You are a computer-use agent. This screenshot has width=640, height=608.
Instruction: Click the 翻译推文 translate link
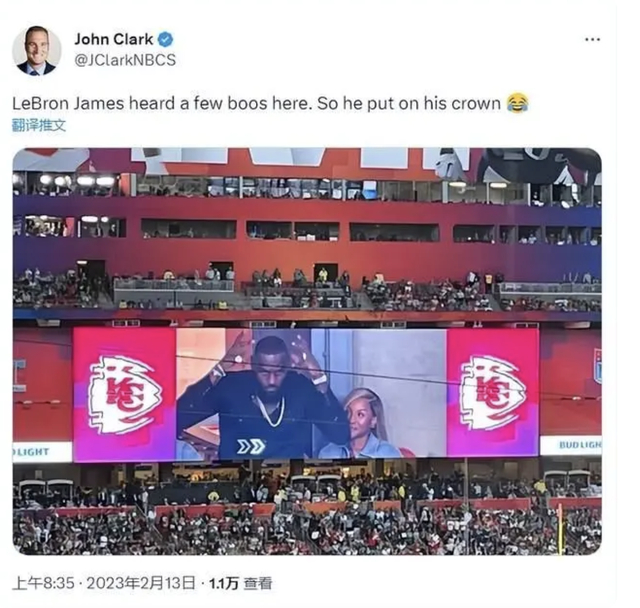coord(39,125)
